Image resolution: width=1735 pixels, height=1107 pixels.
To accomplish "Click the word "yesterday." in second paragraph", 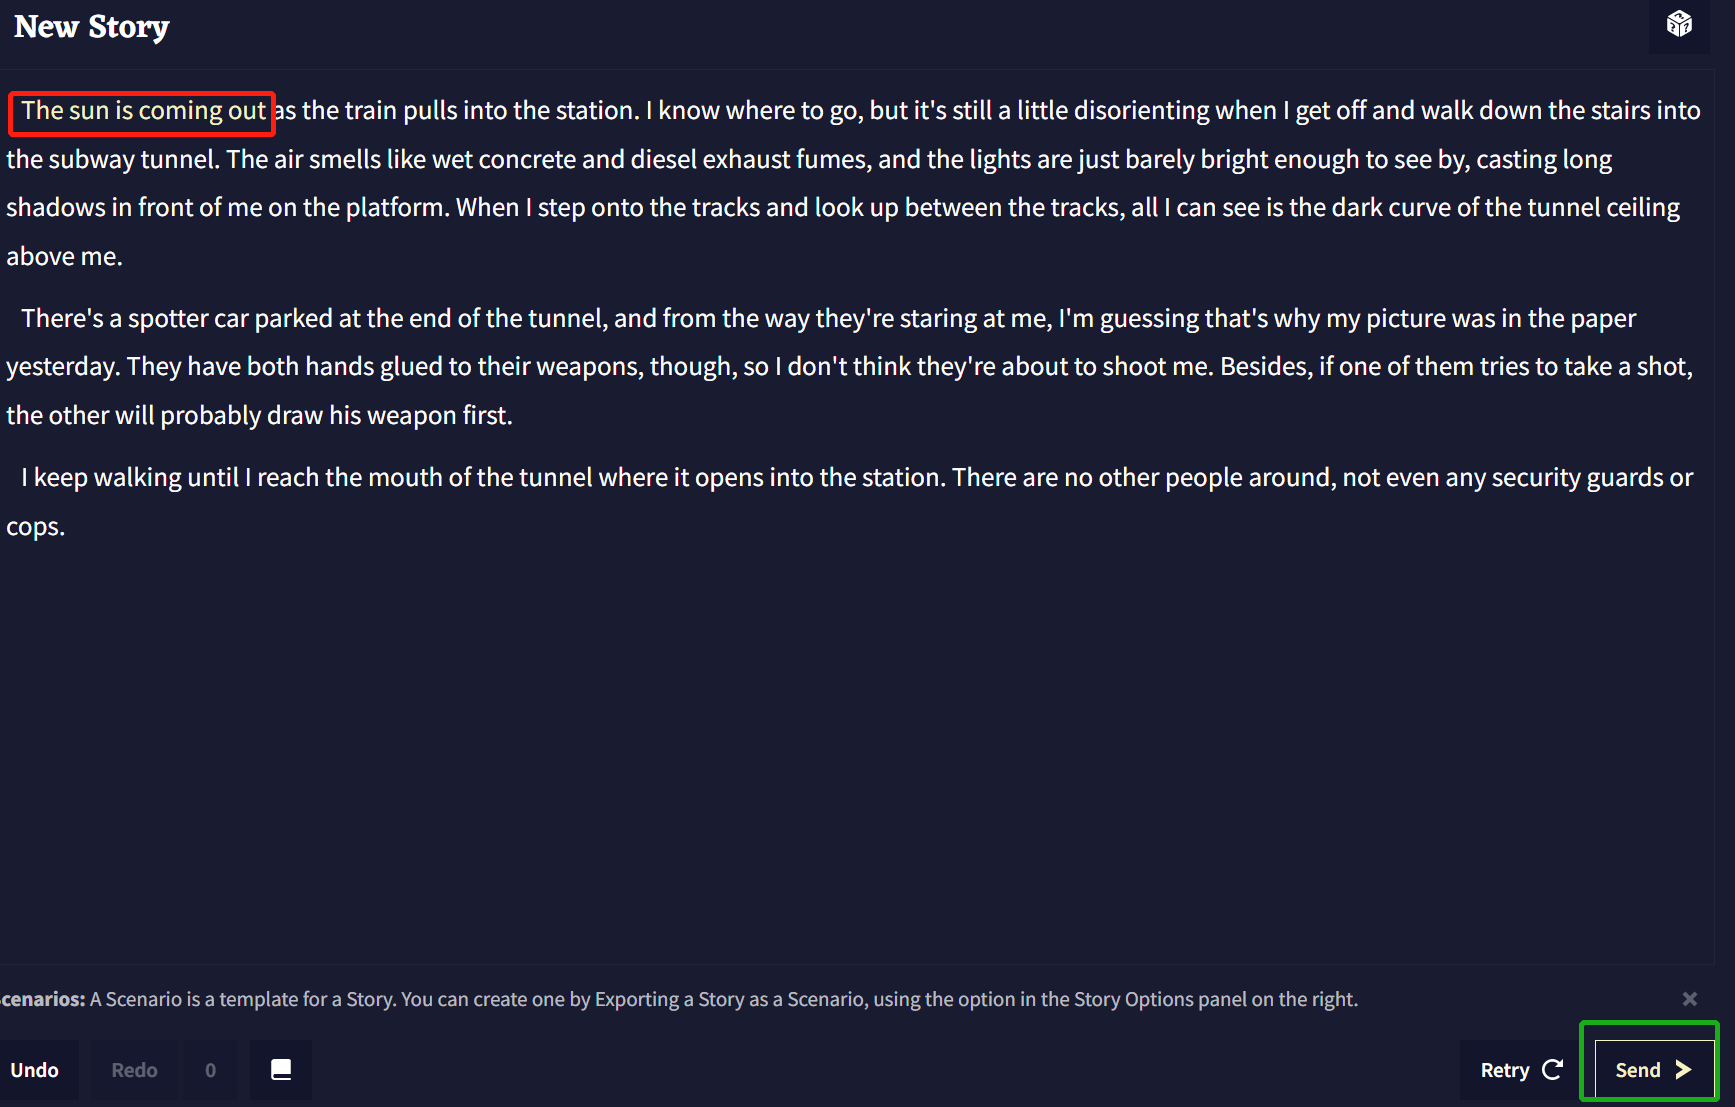I will [63, 367].
